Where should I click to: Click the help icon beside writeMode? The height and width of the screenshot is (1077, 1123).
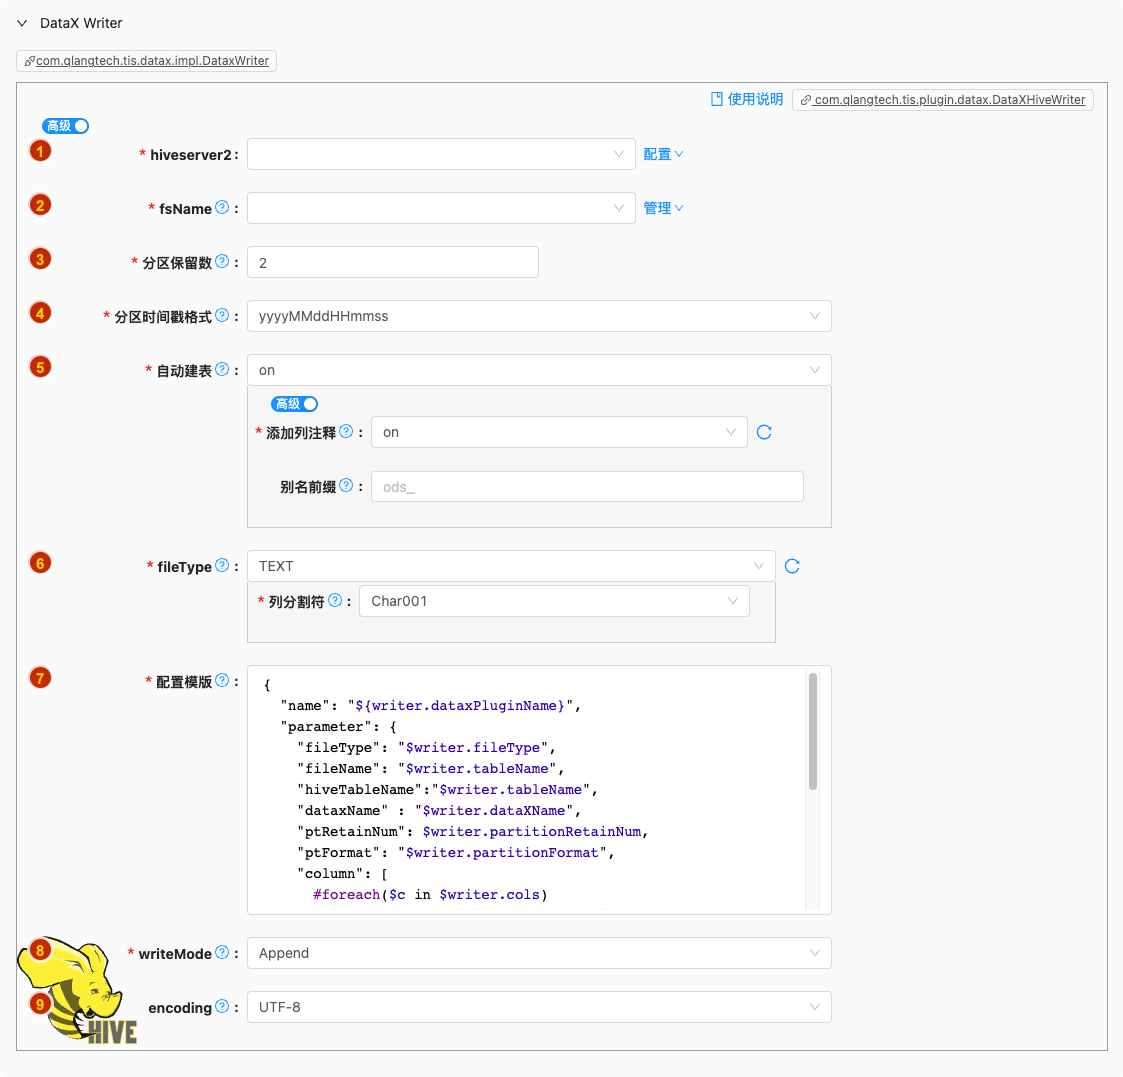[222, 953]
